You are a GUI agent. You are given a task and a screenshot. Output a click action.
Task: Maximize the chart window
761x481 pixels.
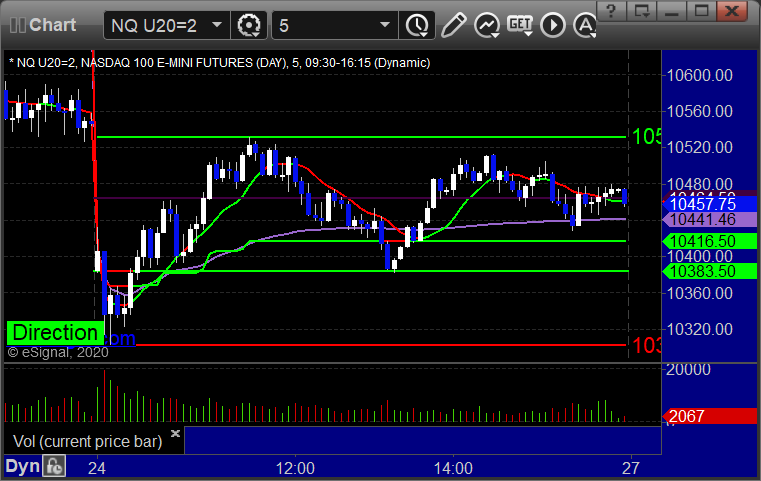click(701, 11)
